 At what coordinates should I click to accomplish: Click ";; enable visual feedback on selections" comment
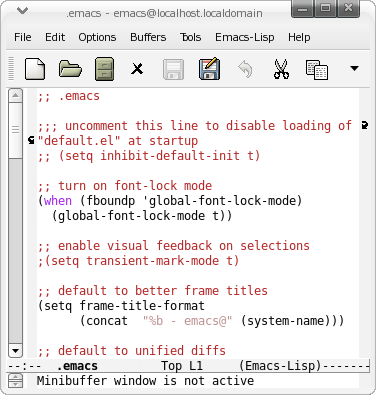[174, 246]
